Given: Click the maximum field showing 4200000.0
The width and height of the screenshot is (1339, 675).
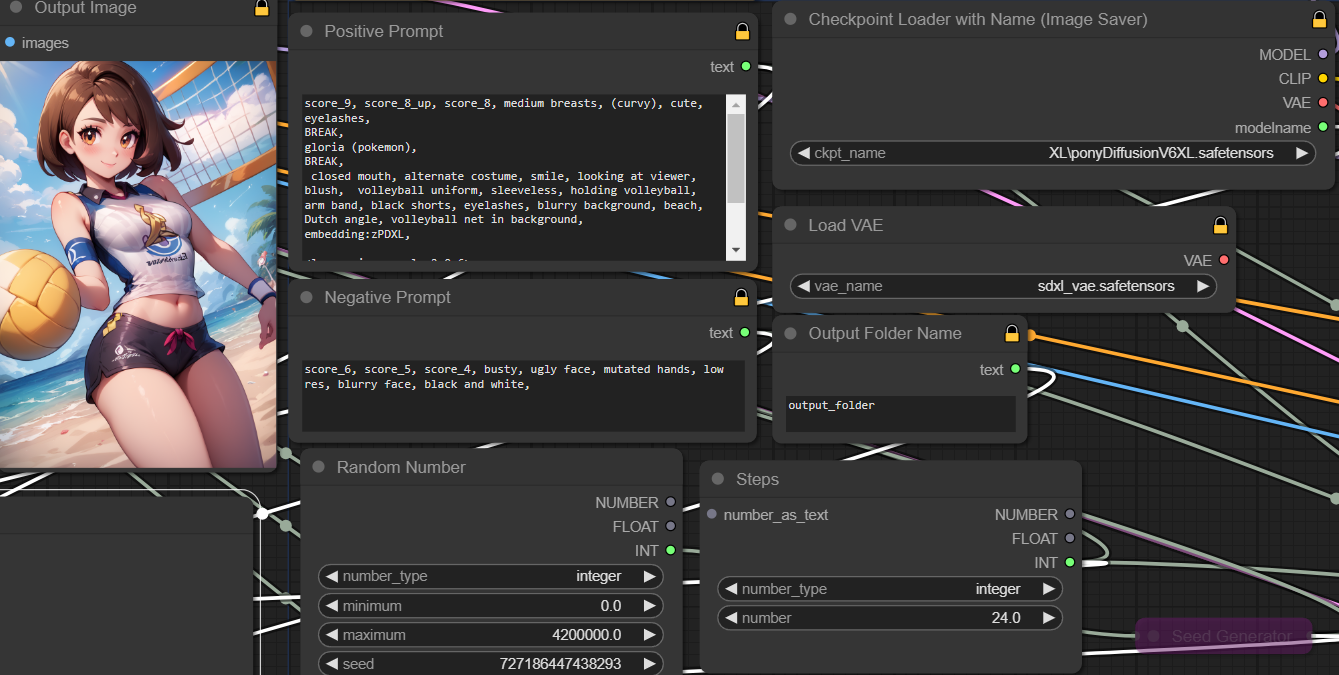Looking at the screenshot, I should point(490,634).
